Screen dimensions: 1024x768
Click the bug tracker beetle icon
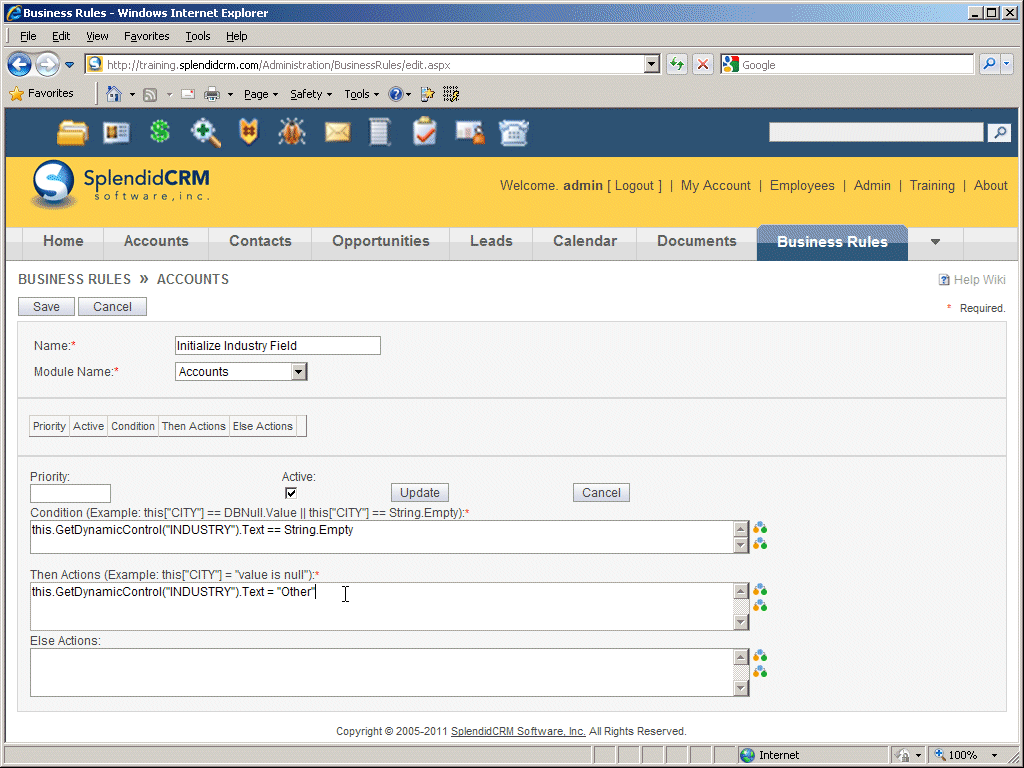[x=292, y=132]
